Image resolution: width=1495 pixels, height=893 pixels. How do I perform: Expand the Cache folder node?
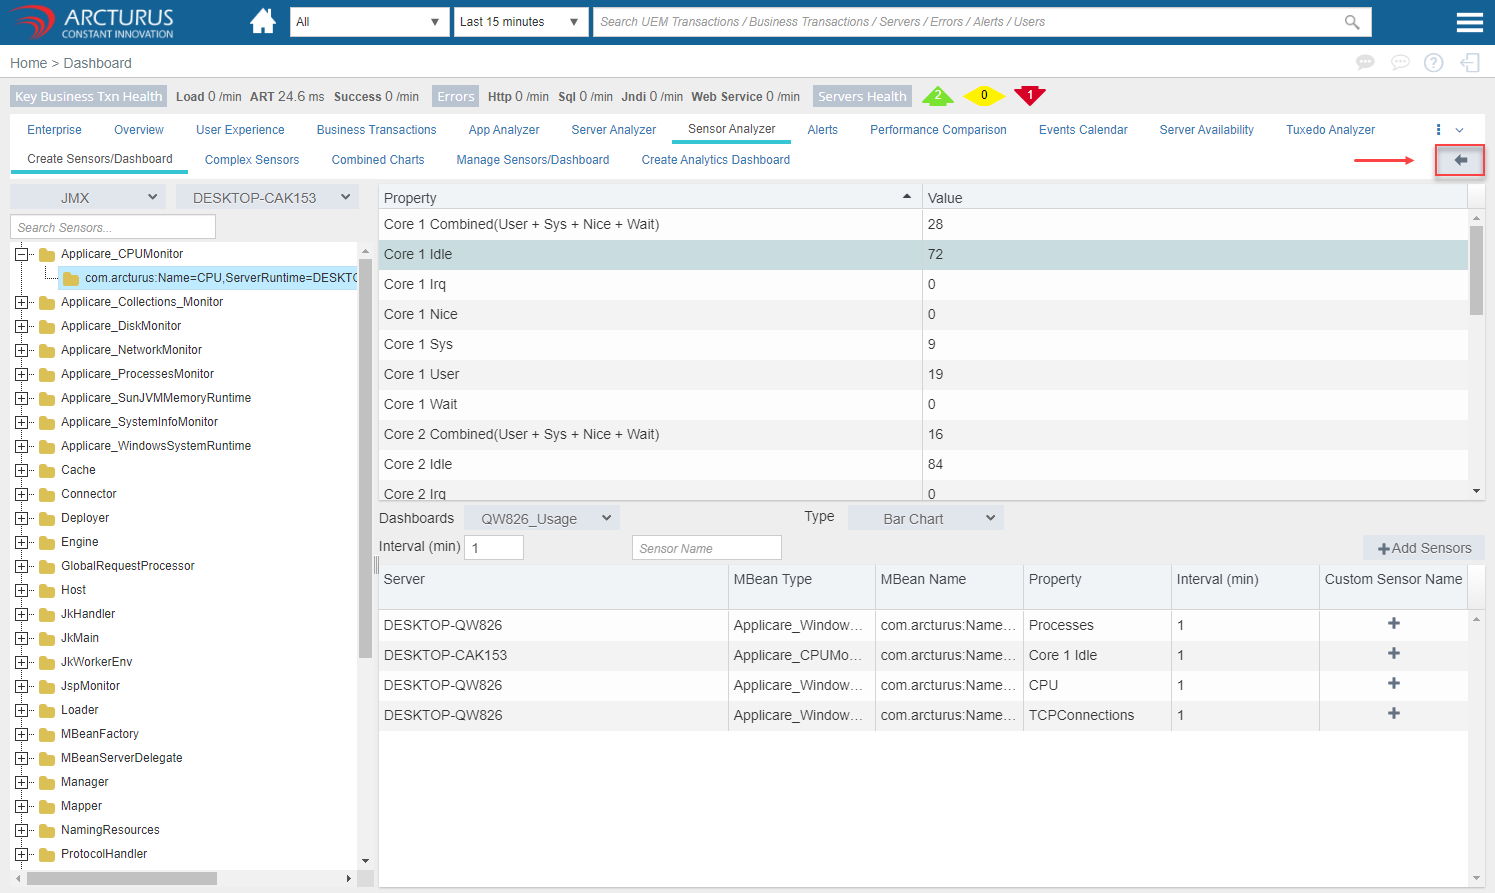pos(22,470)
